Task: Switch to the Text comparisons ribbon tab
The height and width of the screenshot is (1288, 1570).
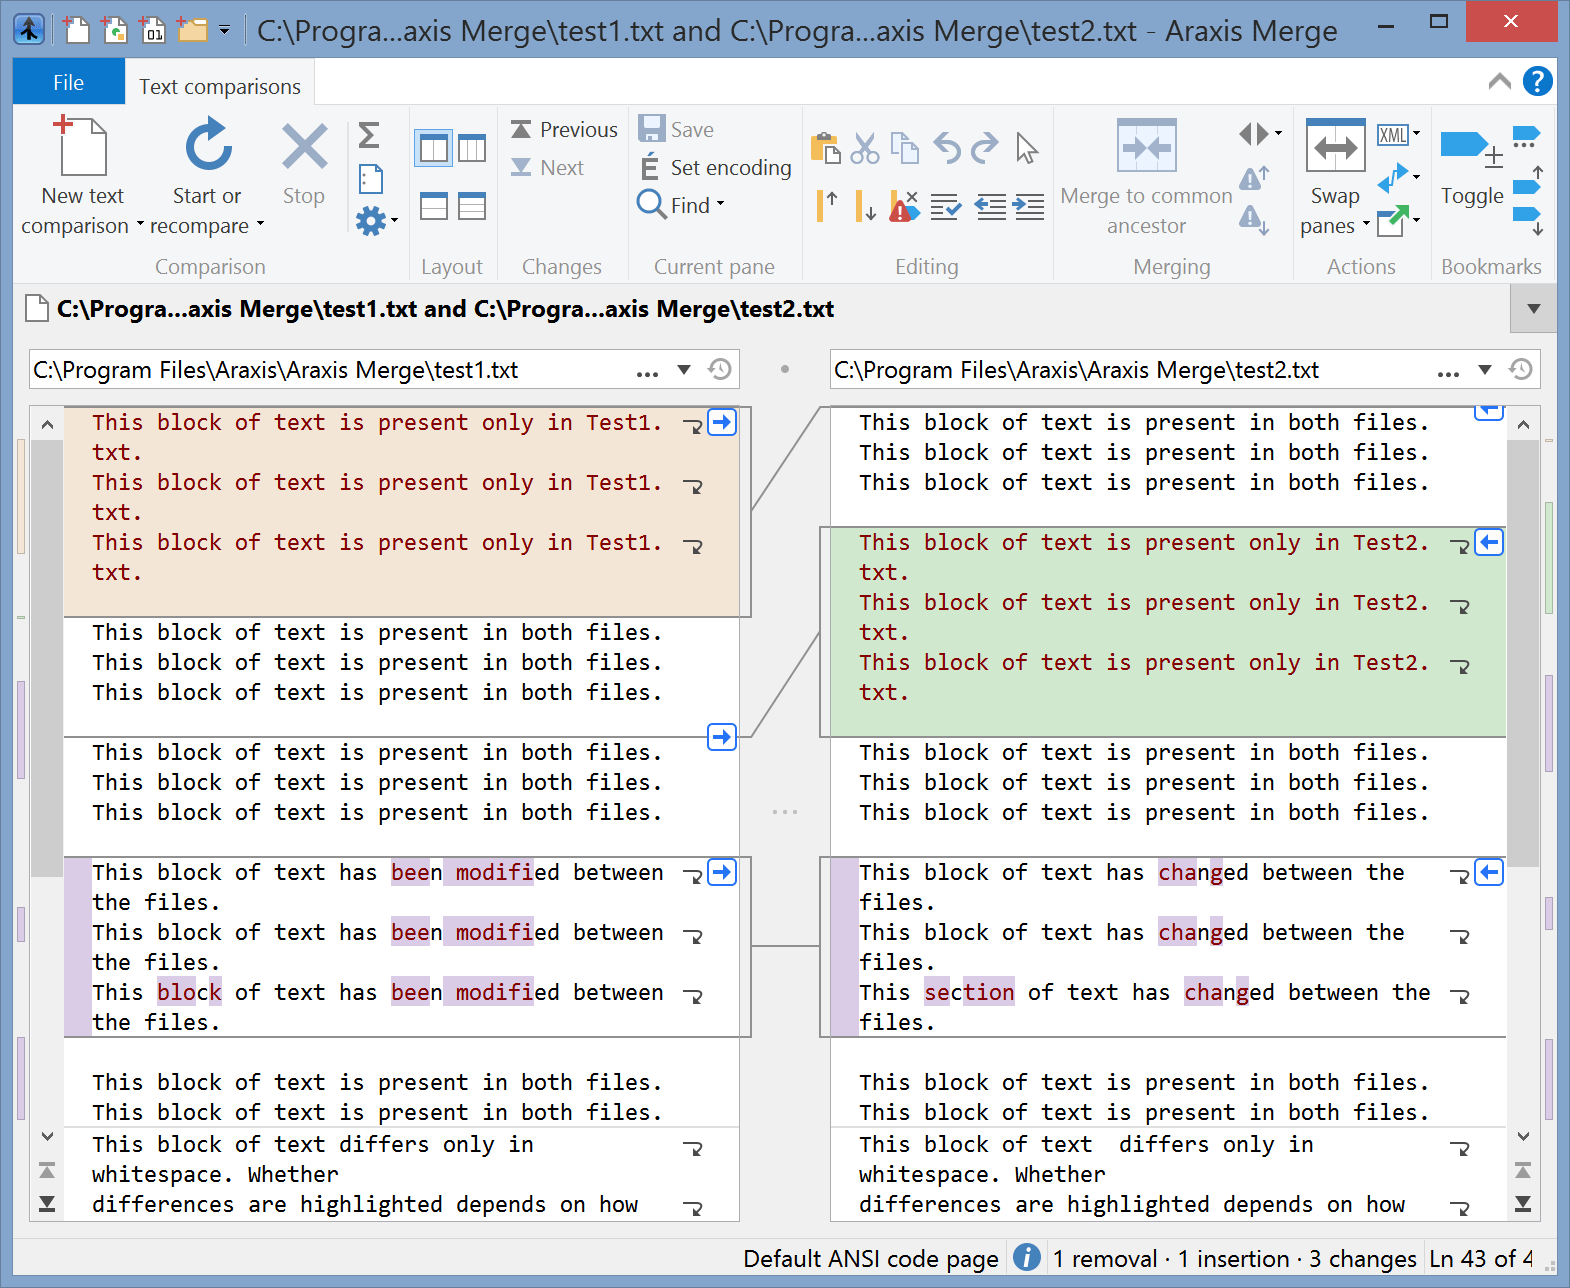Action: (220, 86)
